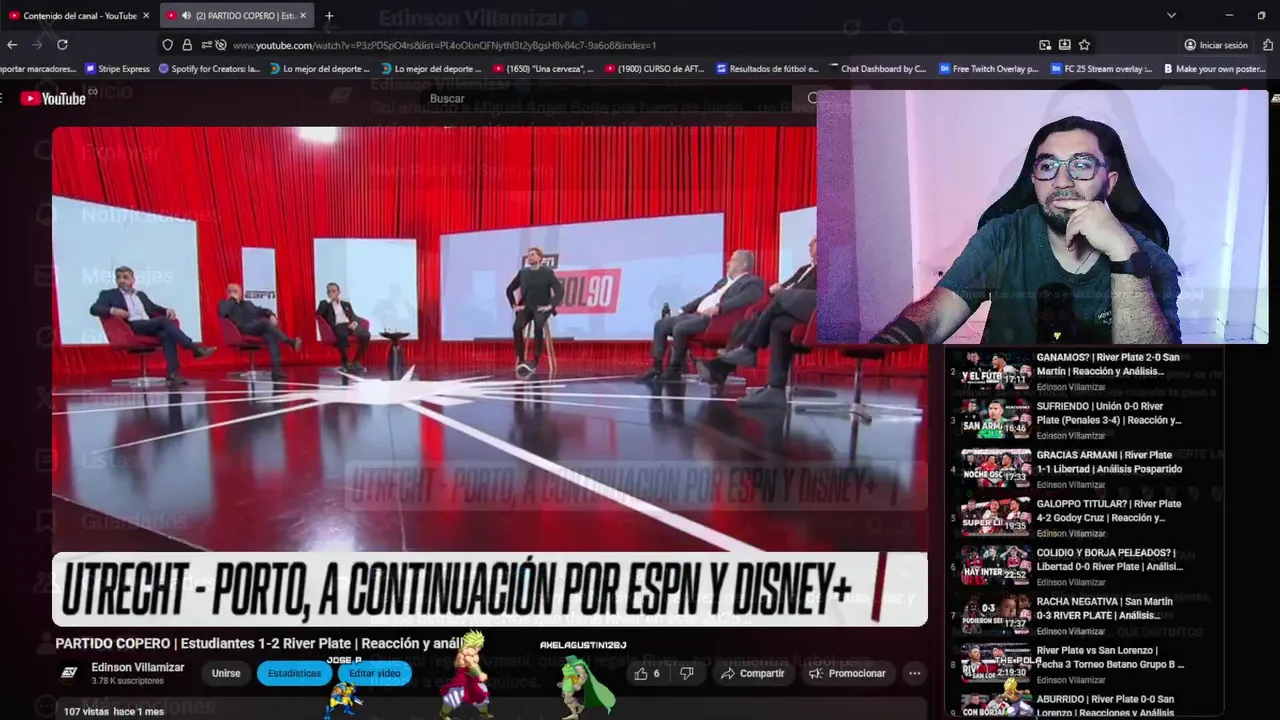The width and height of the screenshot is (1280, 720).
Task: Open the (1650) Una cerveza bookmark
Action: 543,69
